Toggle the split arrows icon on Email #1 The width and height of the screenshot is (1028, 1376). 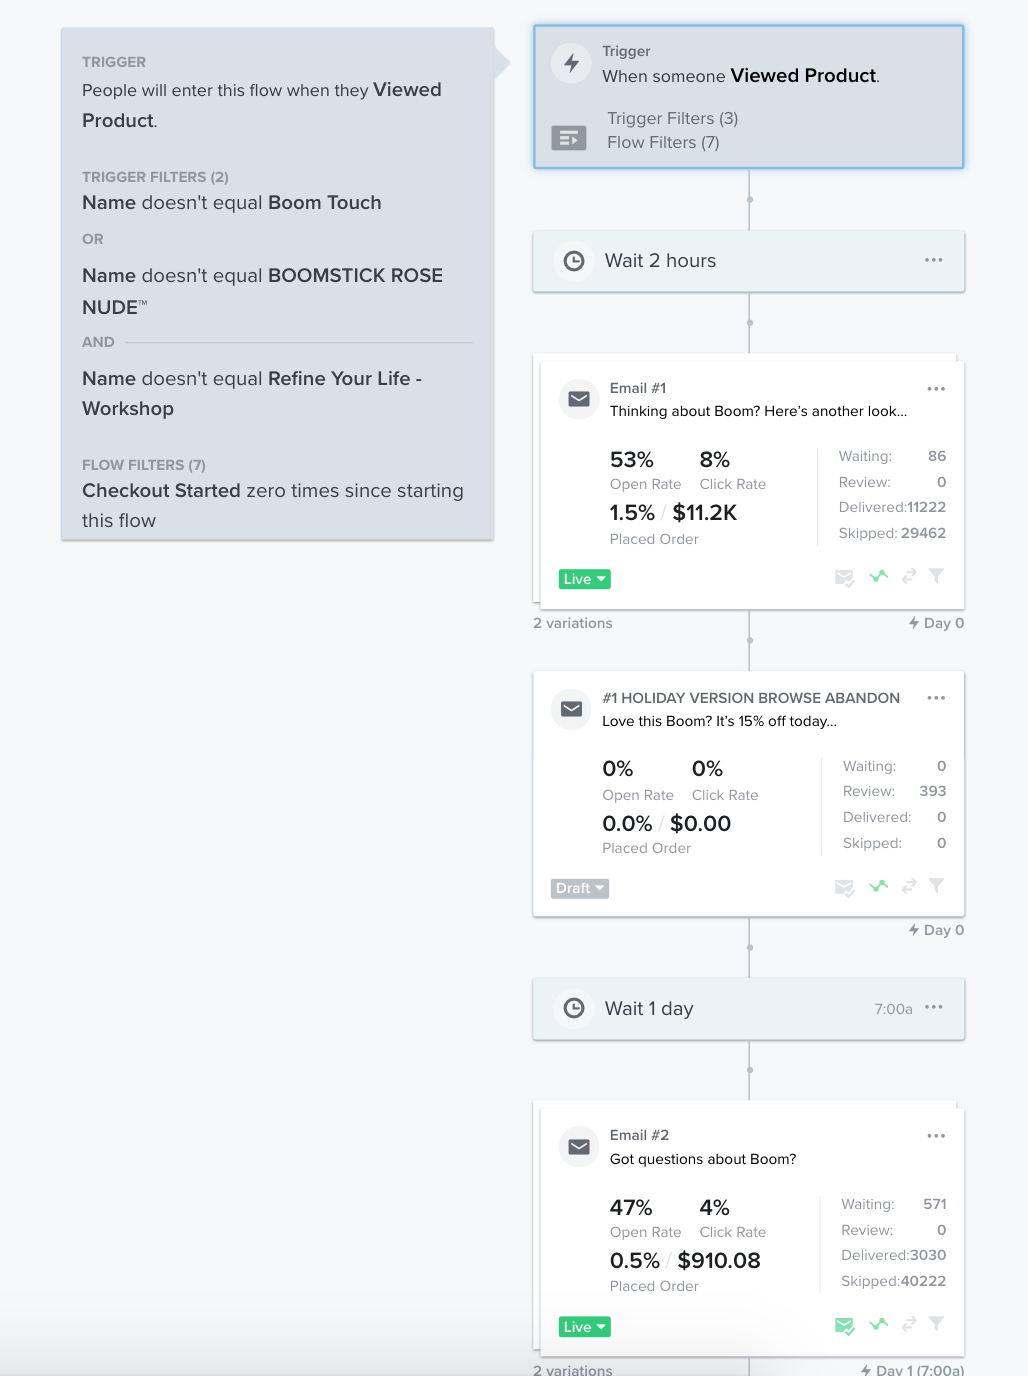tap(908, 577)
